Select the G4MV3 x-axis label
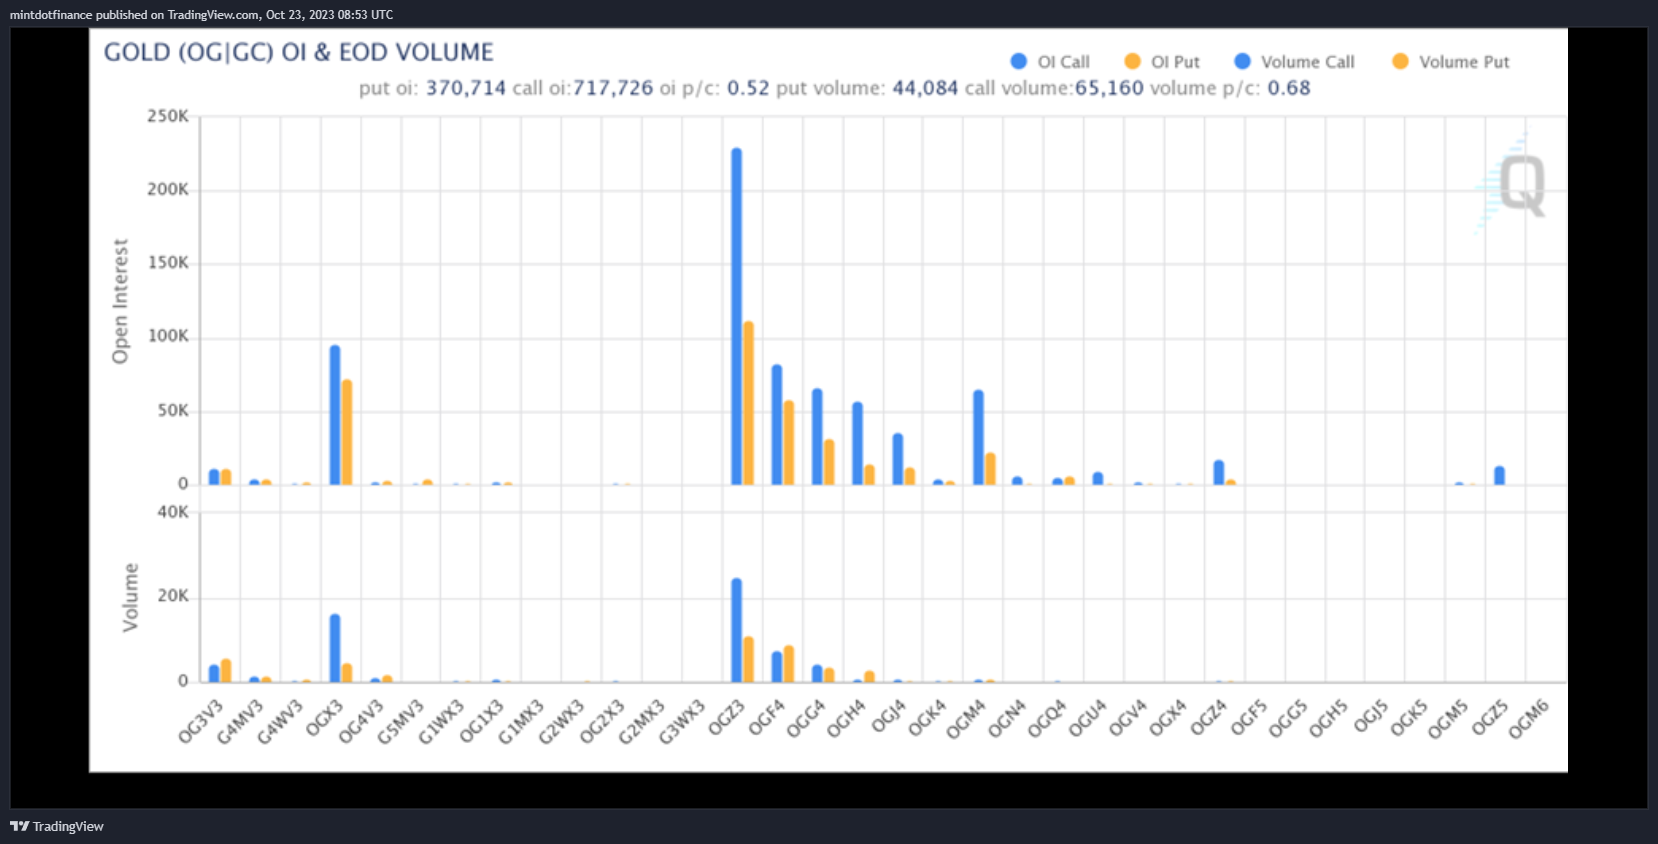Viewport: 1658px width, 844px height. point(240,722)
